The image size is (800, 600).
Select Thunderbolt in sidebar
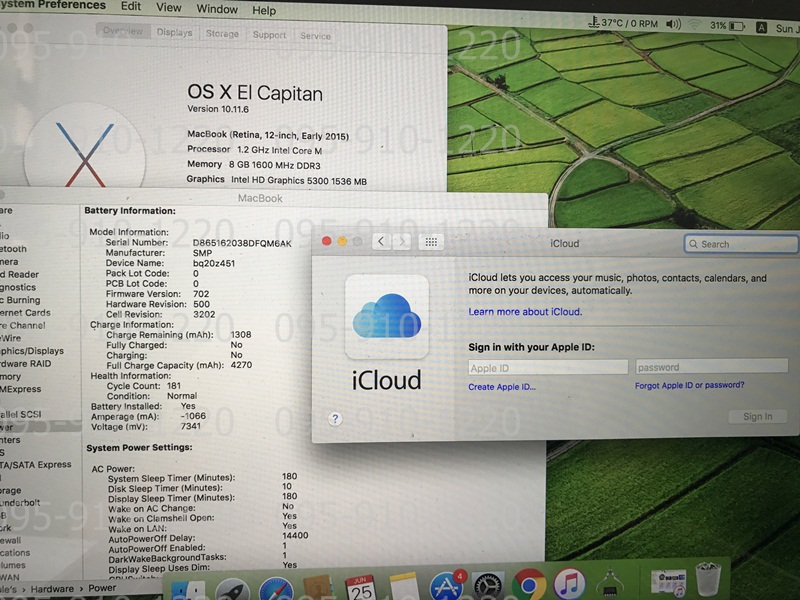(20, 502)
